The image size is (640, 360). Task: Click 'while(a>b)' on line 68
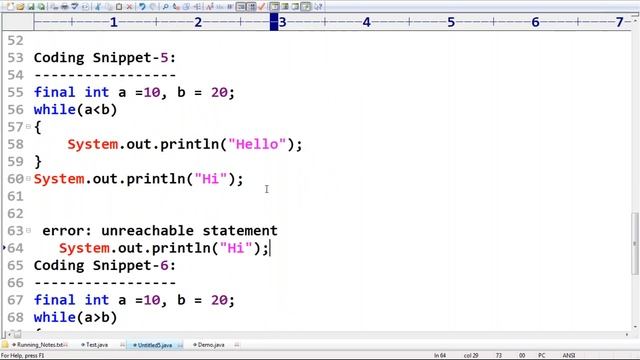click(76, 317)
